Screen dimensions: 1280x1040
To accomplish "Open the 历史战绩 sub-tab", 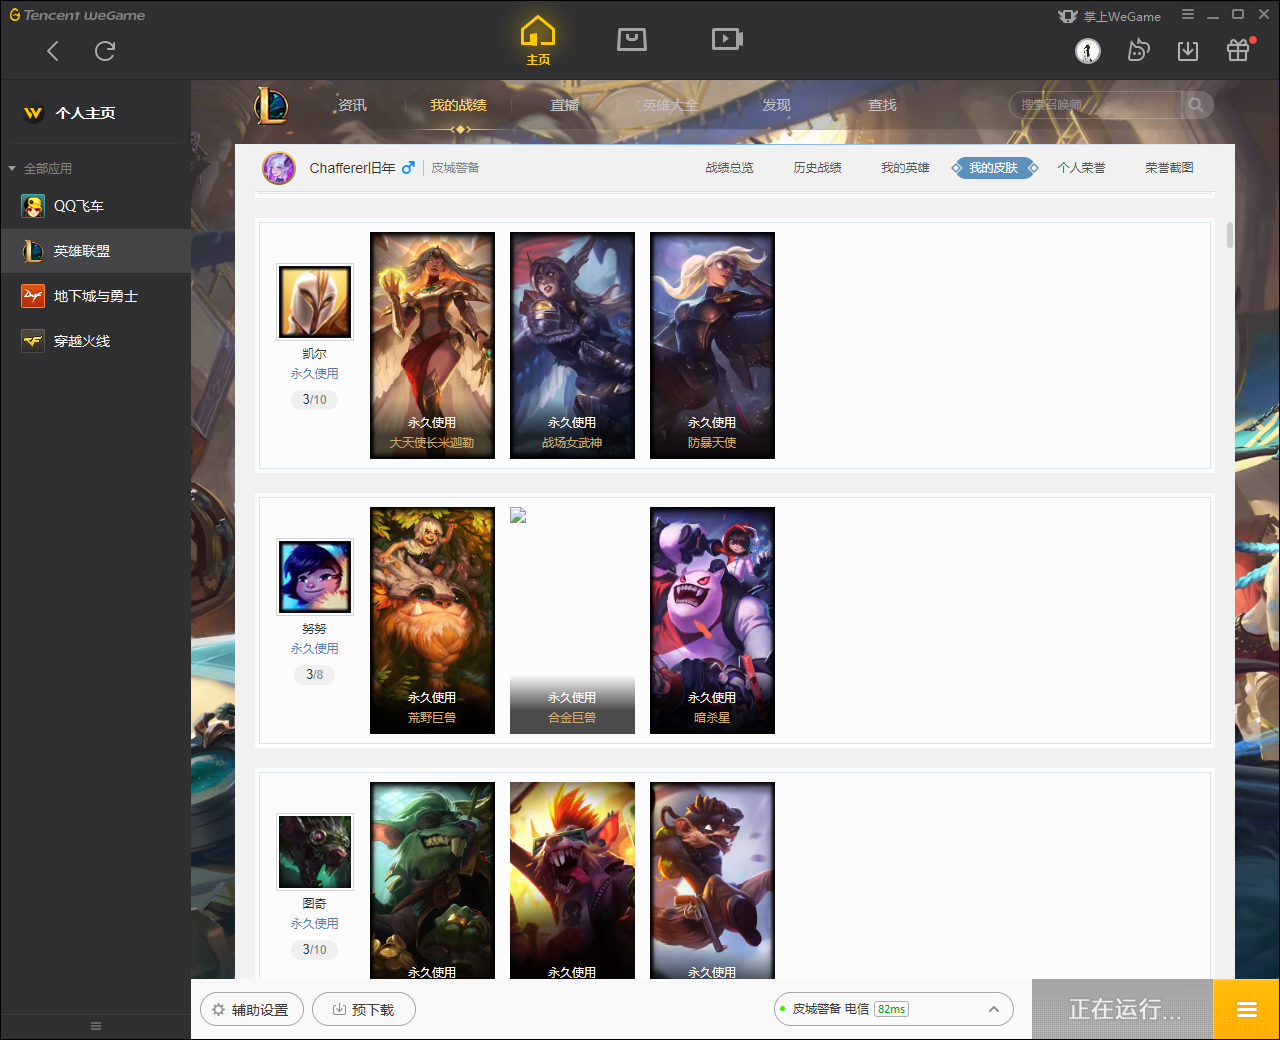I will coord(817,168).
